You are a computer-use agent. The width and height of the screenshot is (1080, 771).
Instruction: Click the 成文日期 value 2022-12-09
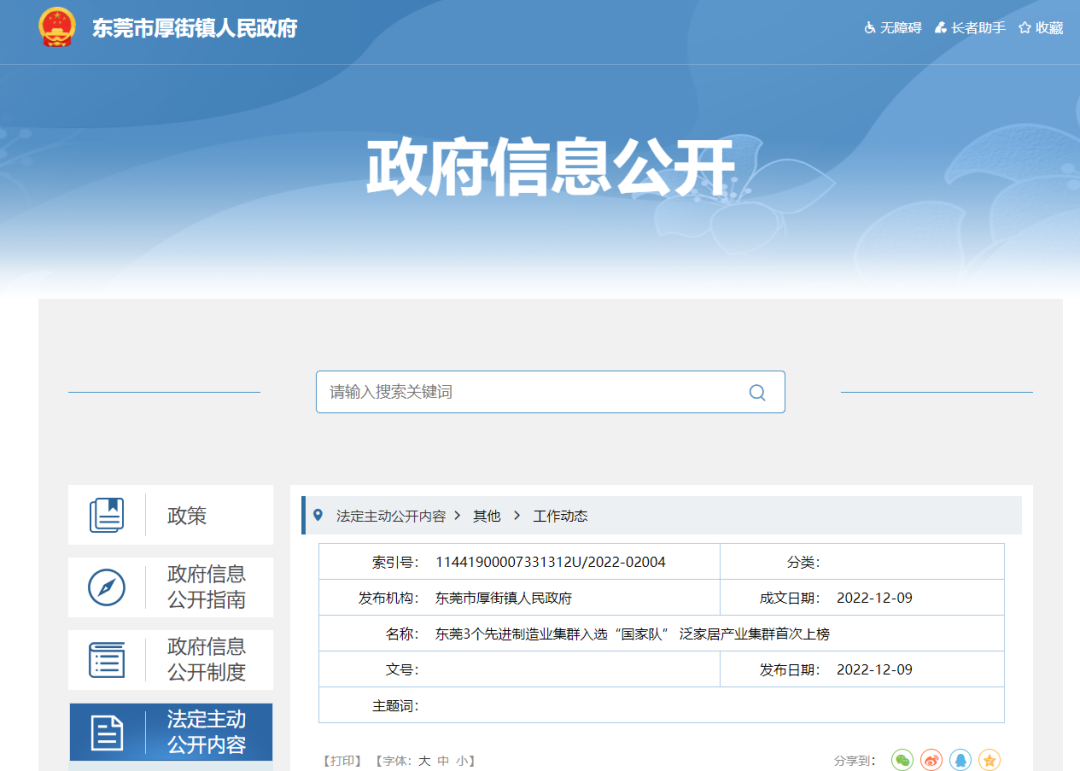(x=874, y=598)
